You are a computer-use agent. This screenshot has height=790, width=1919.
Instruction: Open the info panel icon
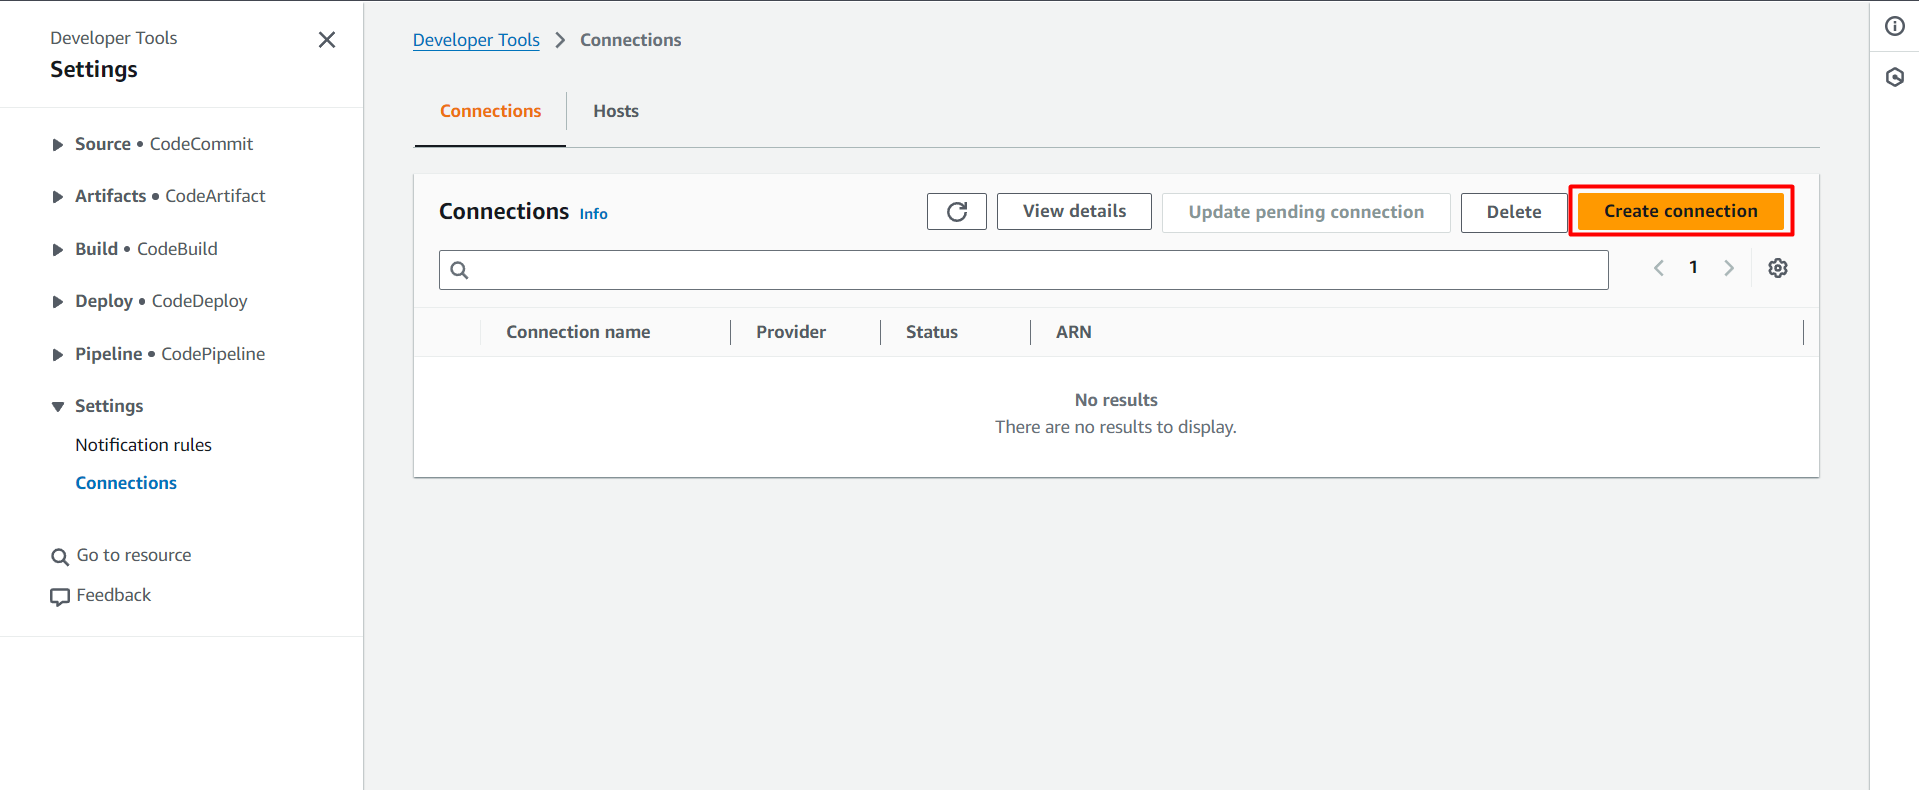[1894, 27]
